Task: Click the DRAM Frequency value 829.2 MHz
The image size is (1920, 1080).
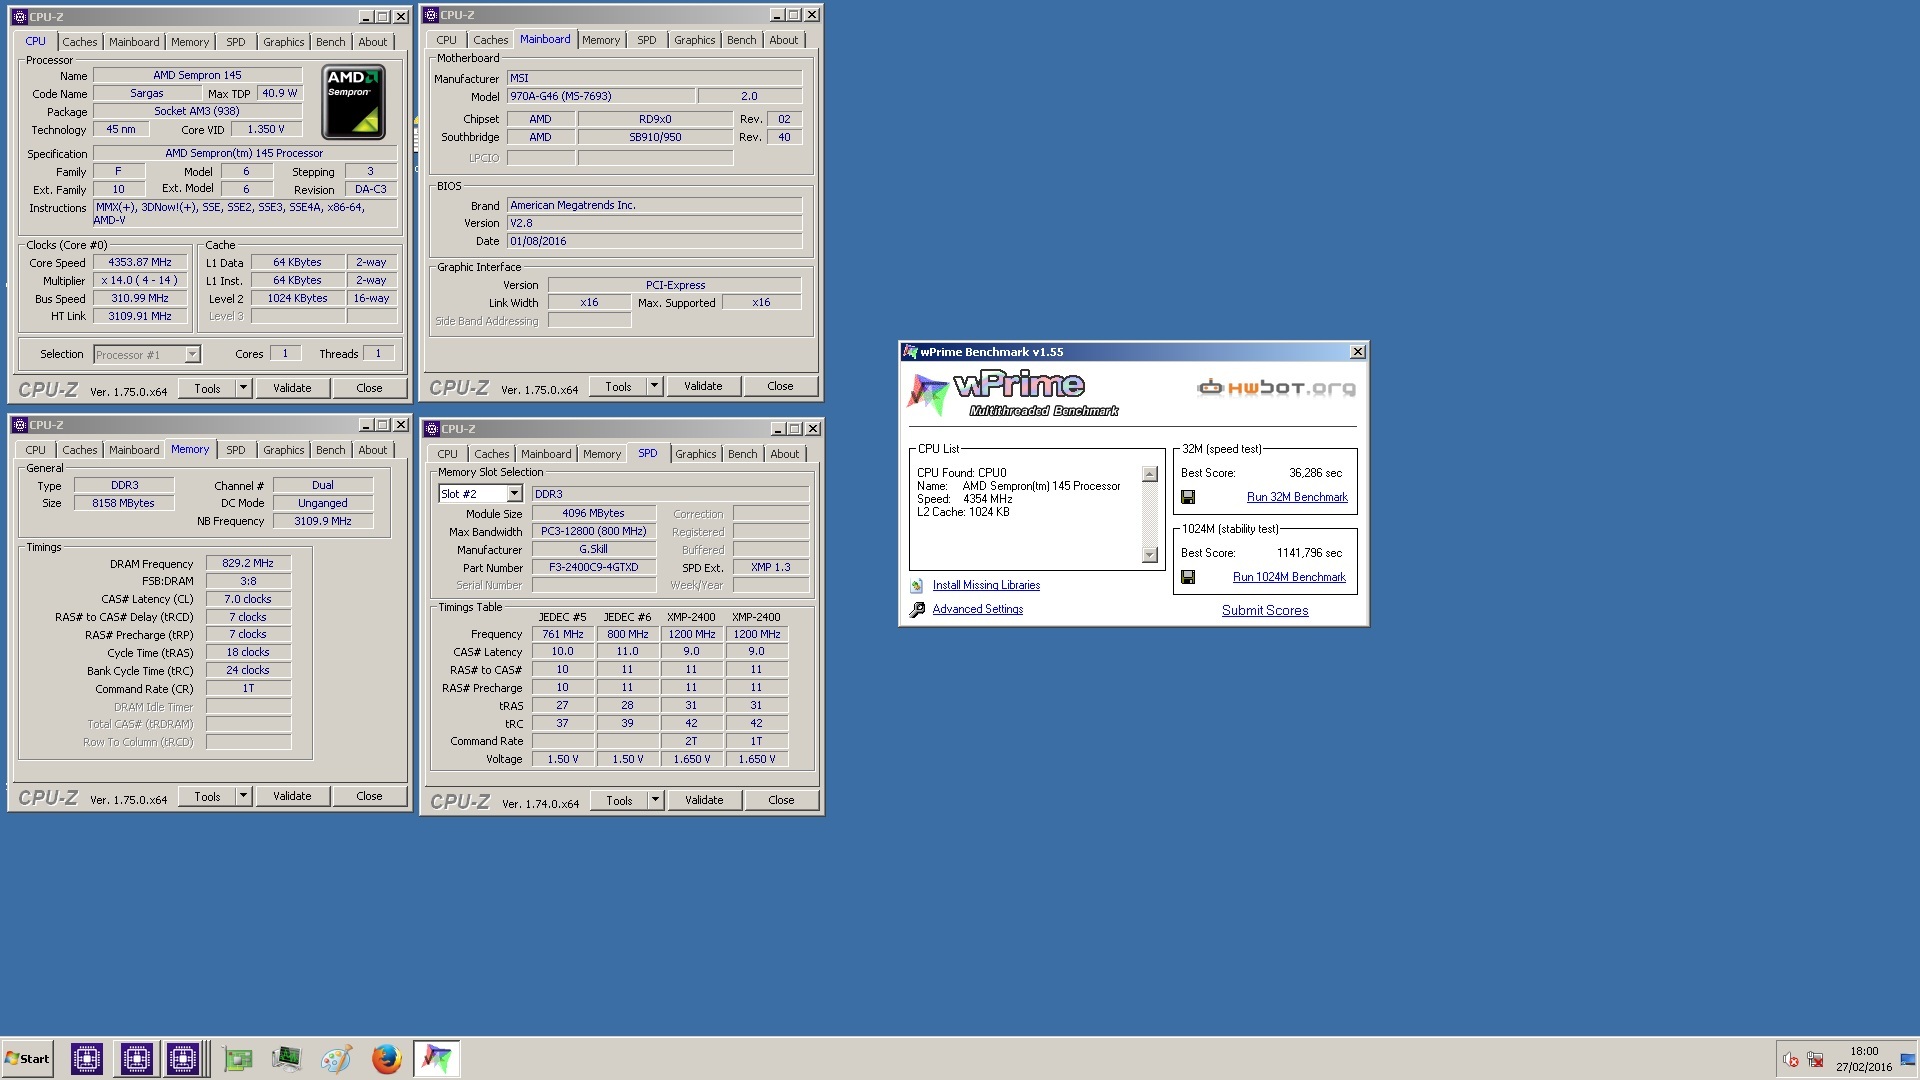Action: (x=248, y=563)
